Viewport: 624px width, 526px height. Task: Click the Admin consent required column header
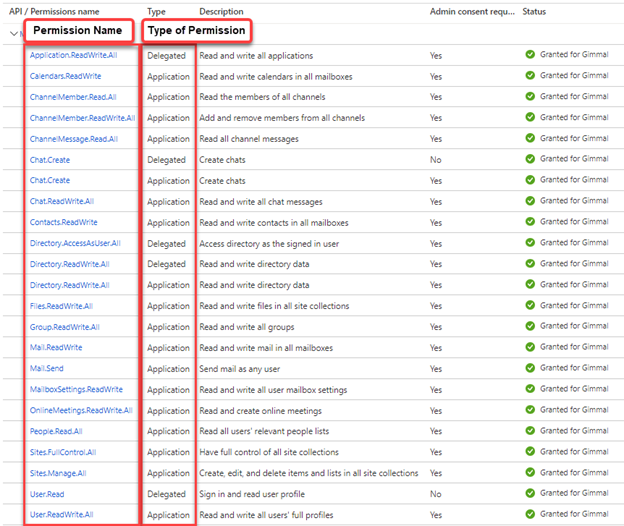point(472,11)
